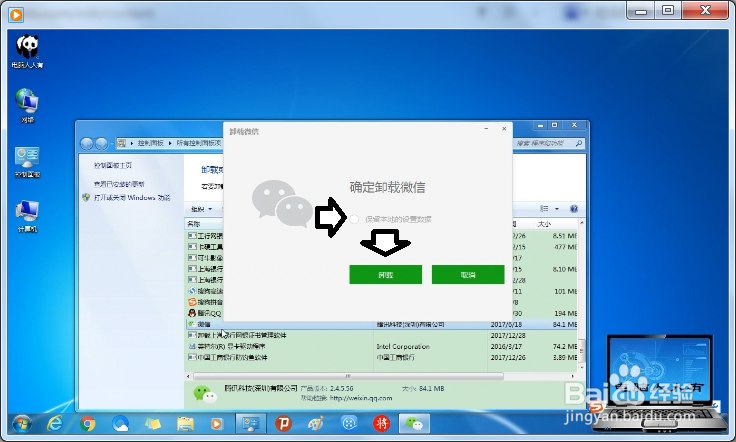The height and width of the screenshot is (442, 736).
Task: Open the red Chinese chess taskbar icon
Action: coord(381,424)
